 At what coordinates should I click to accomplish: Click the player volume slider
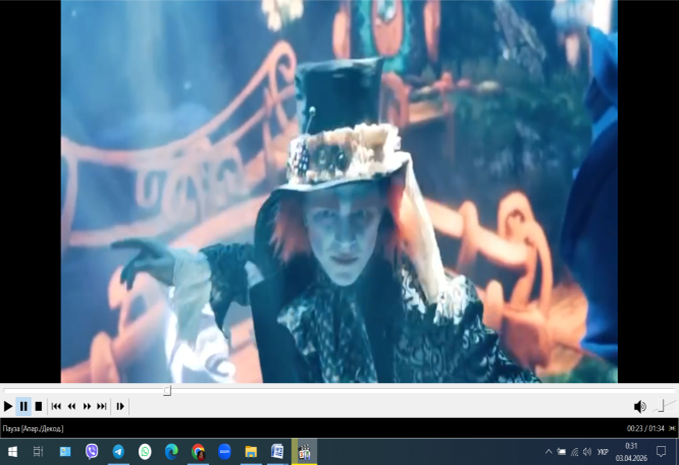point(661,406)
